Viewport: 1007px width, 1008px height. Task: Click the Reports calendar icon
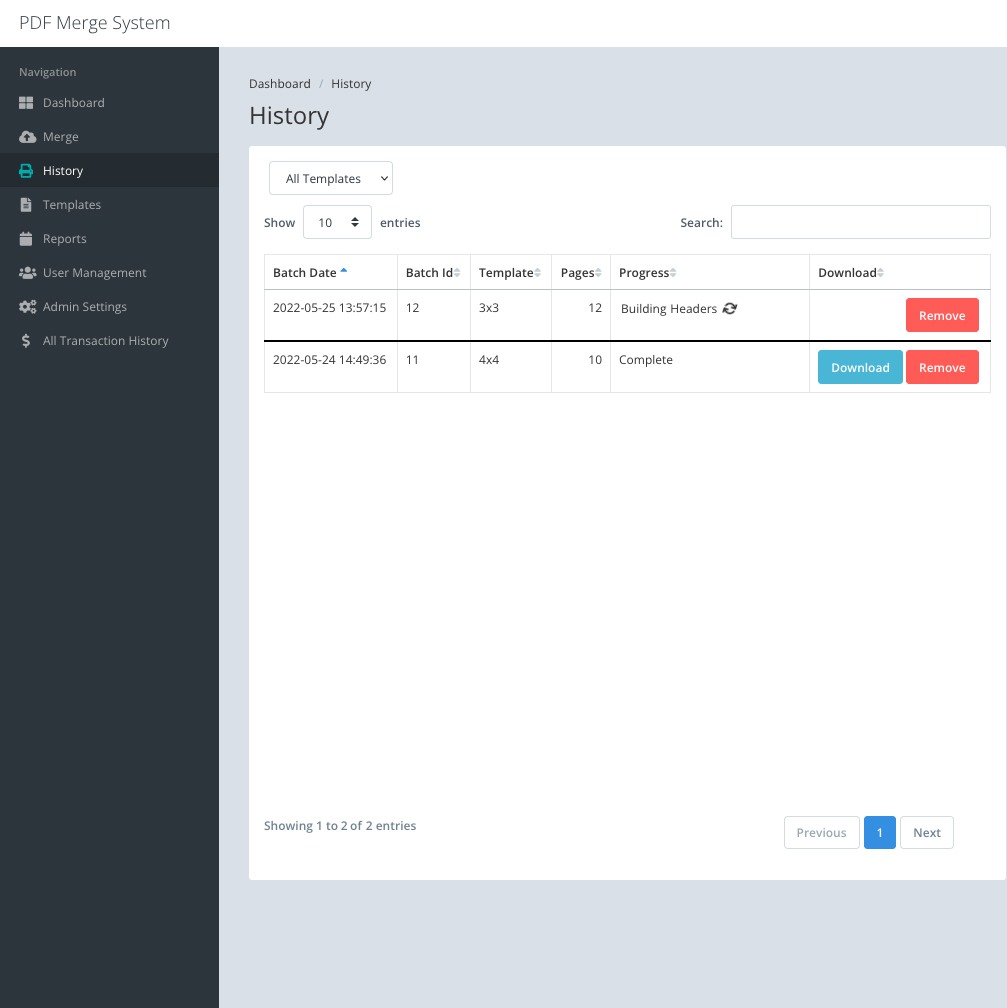pyautogui.click(x=25, y=238)
